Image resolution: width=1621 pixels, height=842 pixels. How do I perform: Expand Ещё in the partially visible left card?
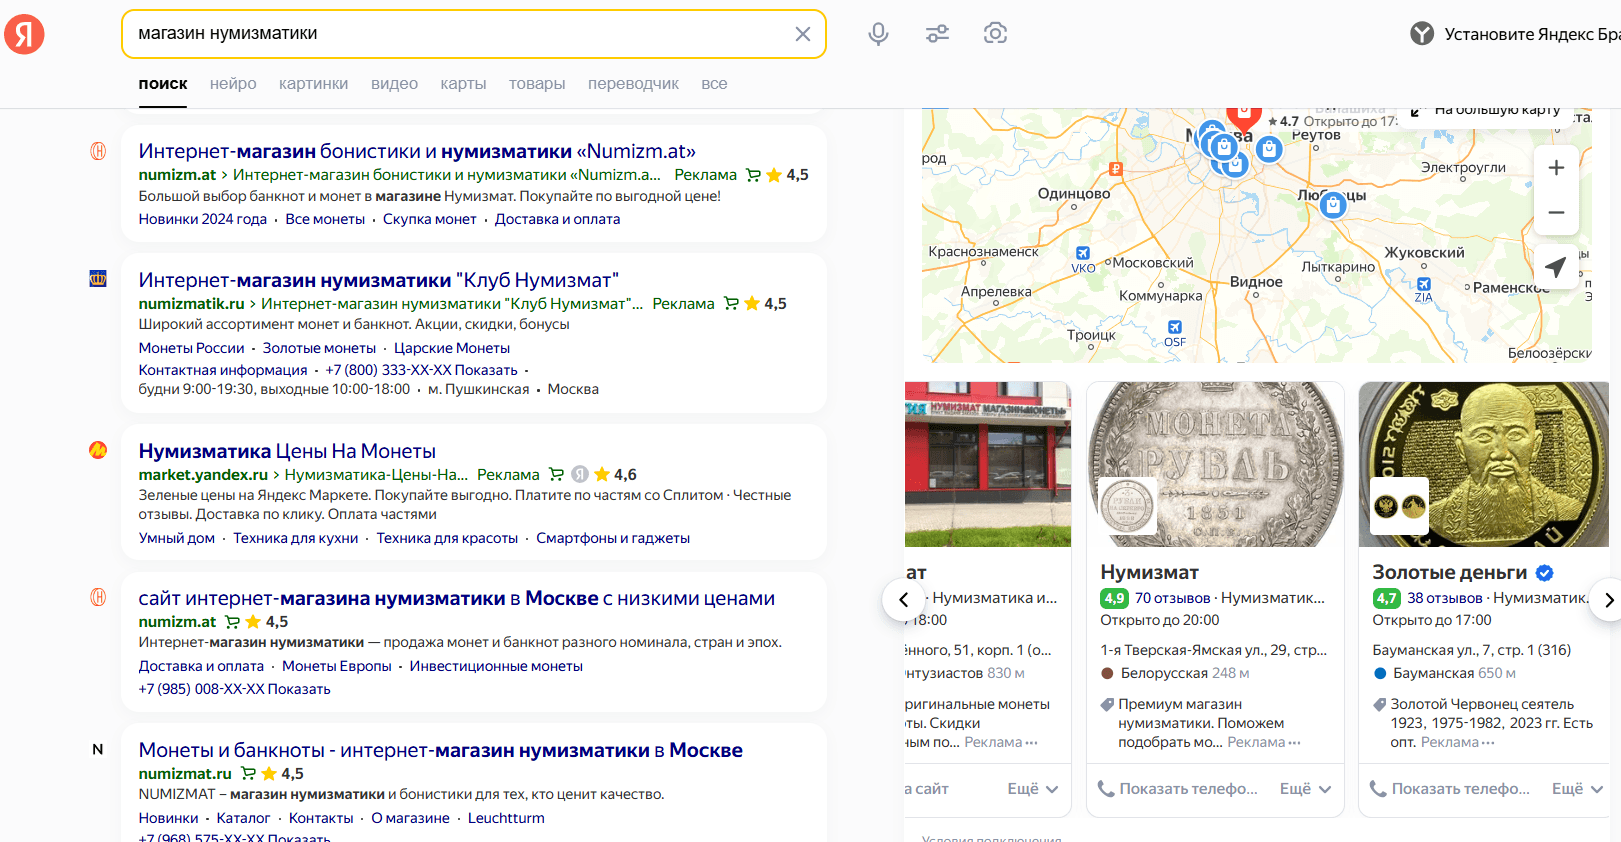[x=1033, y=789]
